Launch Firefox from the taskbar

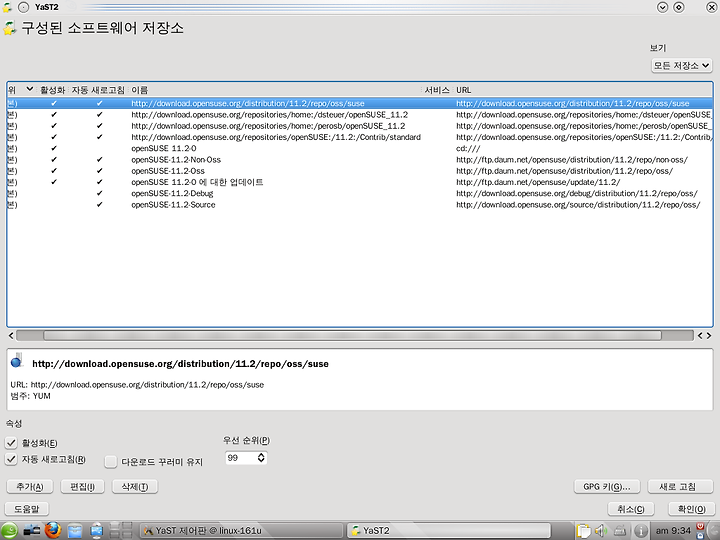coord(53,530)
